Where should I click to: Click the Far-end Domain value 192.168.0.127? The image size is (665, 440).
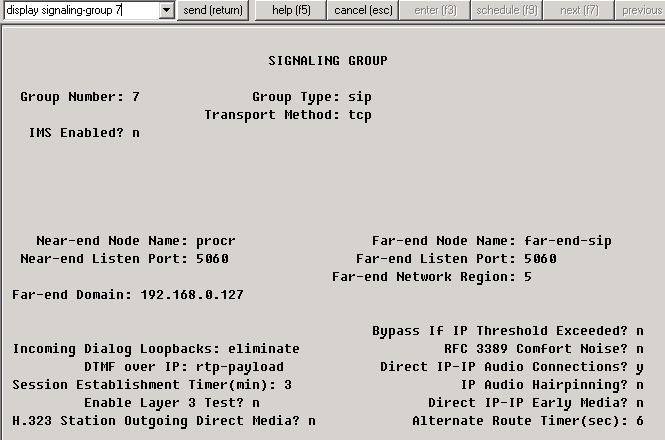(x=192, y=295)
